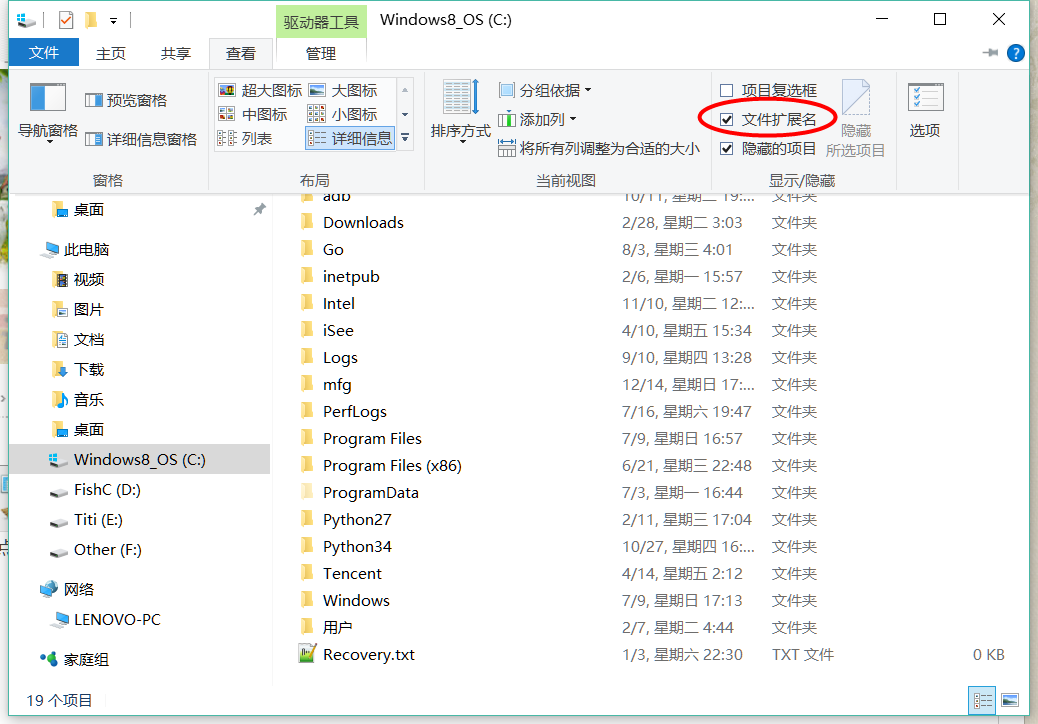Click the Help question mark icon
1038x724 pixels.
pyautogui.click(x=1016, y=53)
